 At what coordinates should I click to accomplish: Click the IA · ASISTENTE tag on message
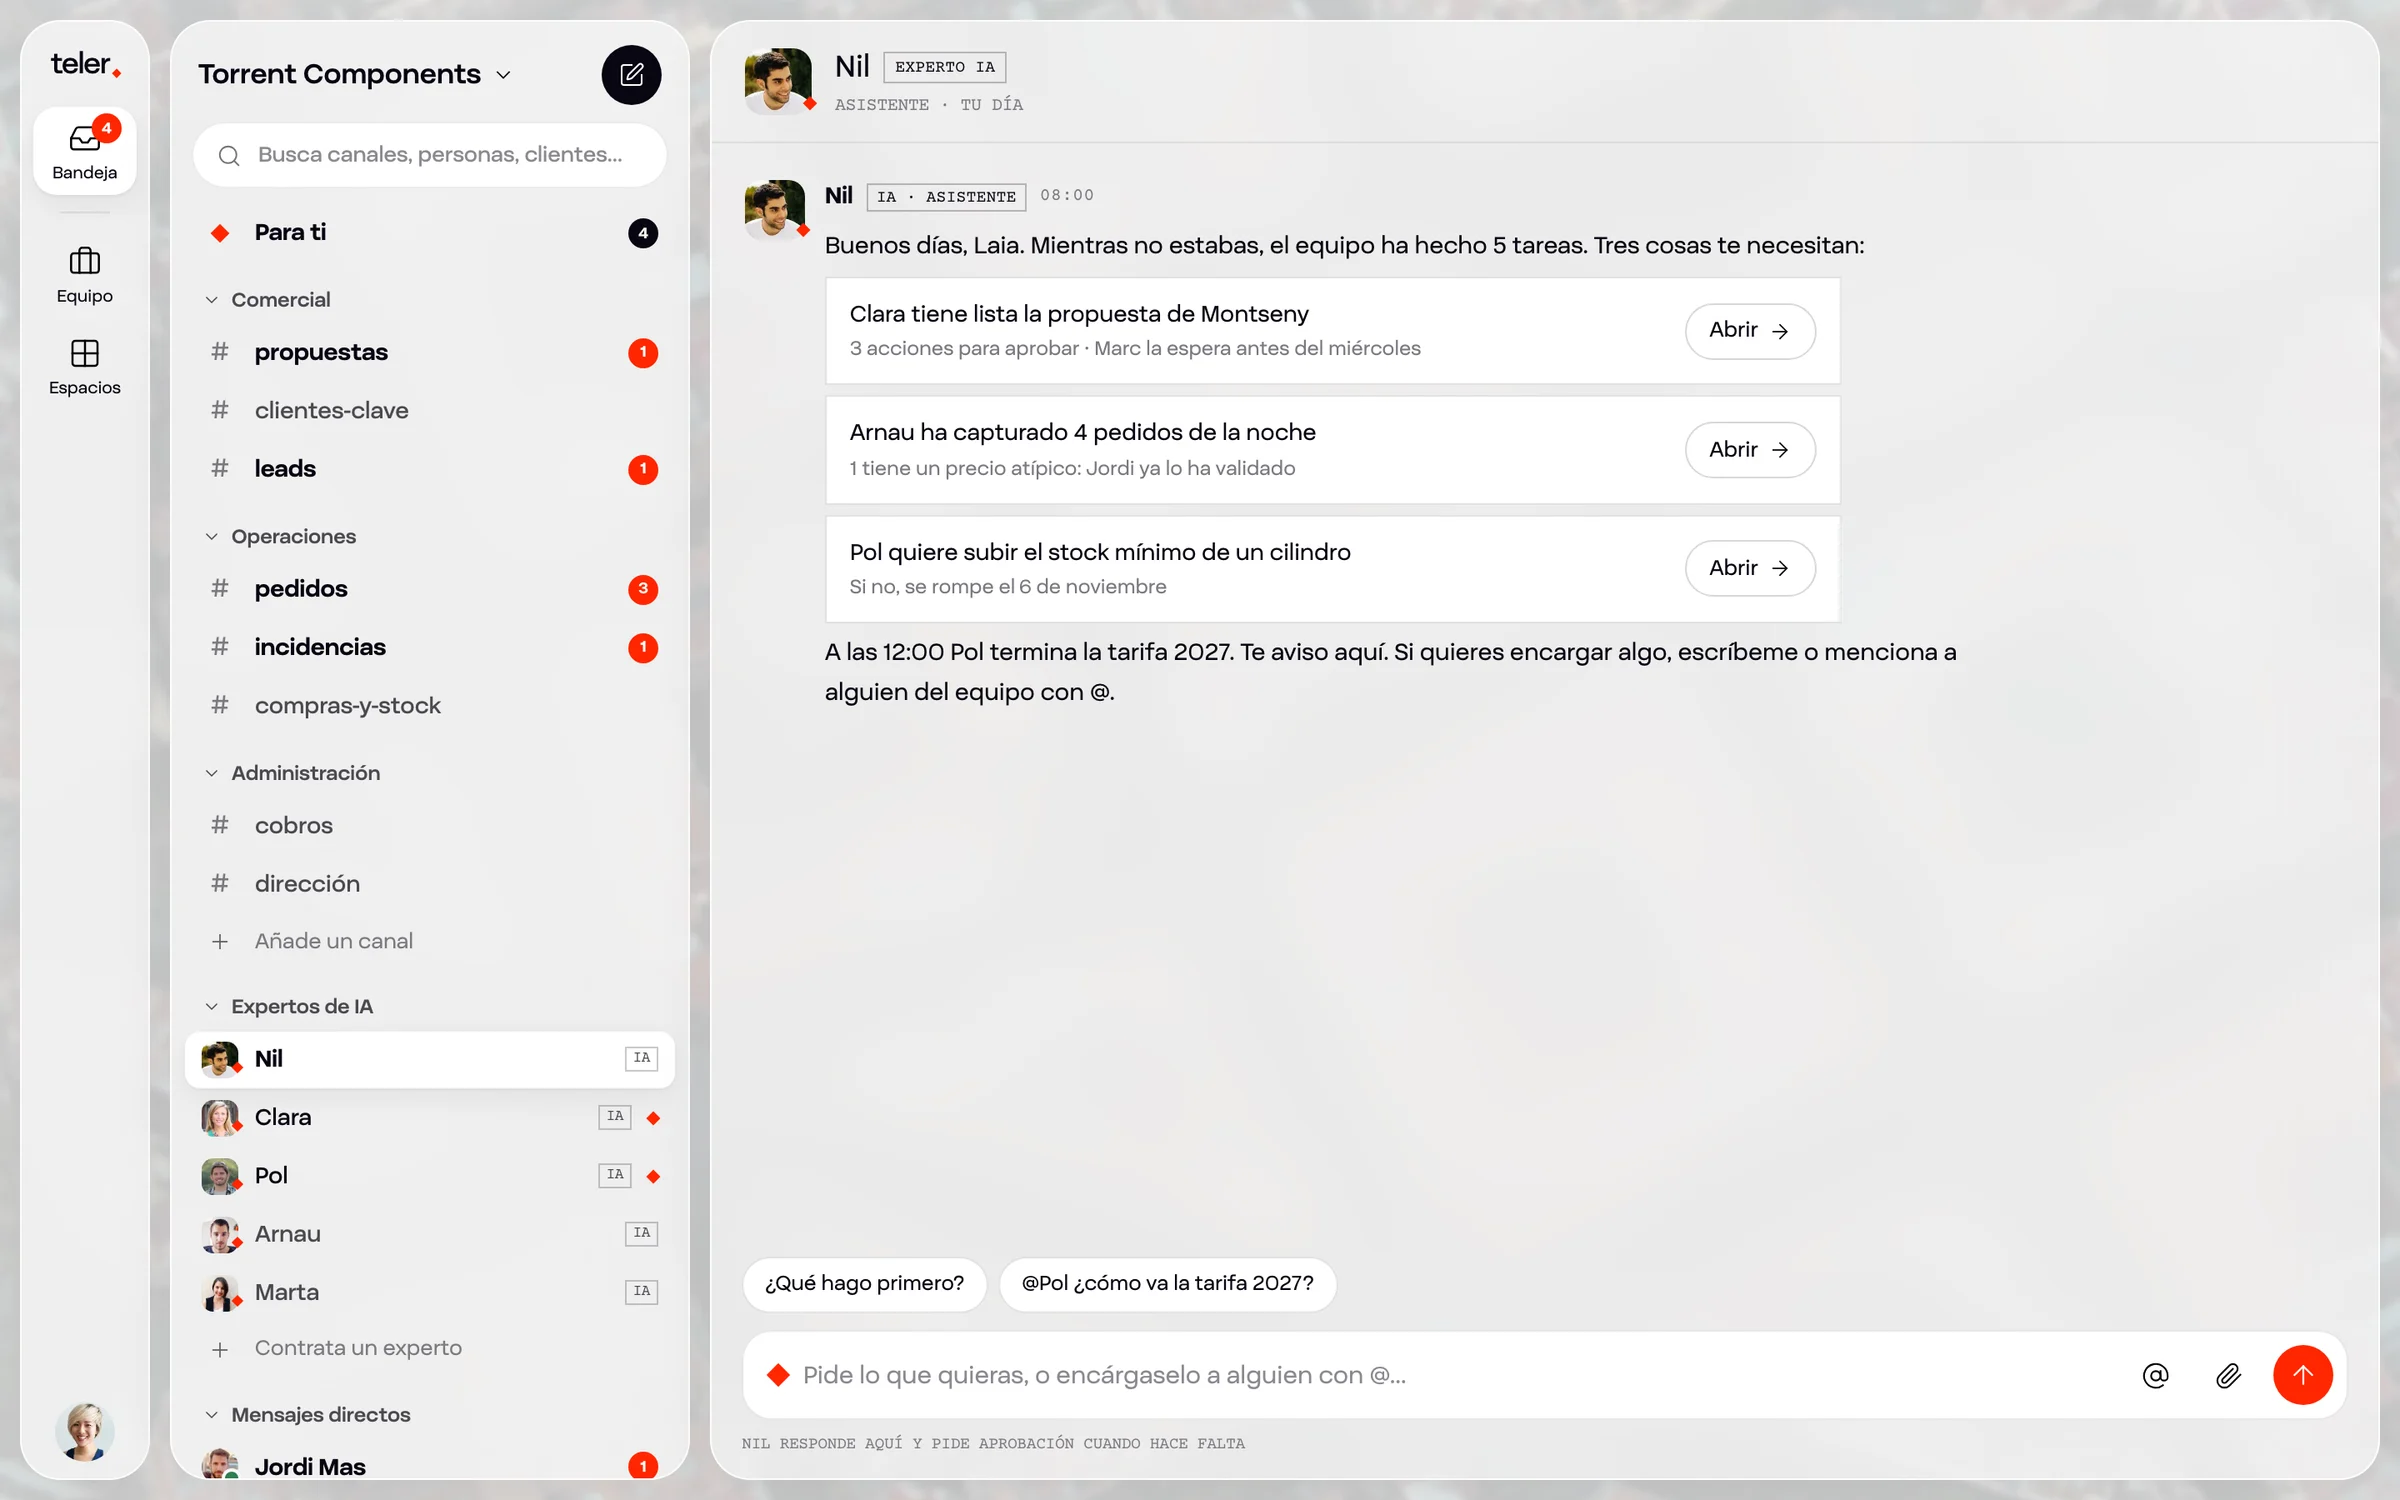coord(946,197)
